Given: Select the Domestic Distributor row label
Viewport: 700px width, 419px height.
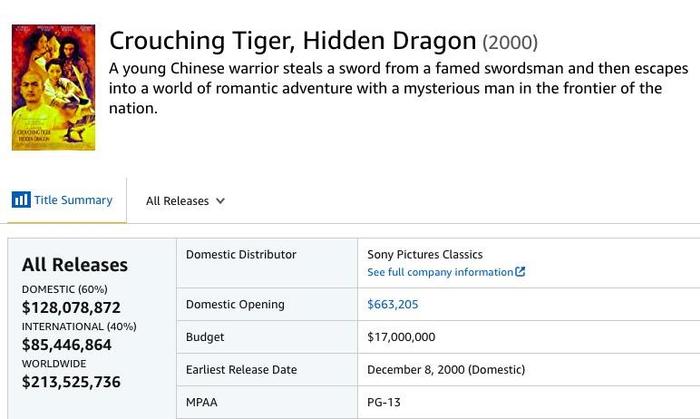Looking at the screenshot, I should [x=241, y=254].
